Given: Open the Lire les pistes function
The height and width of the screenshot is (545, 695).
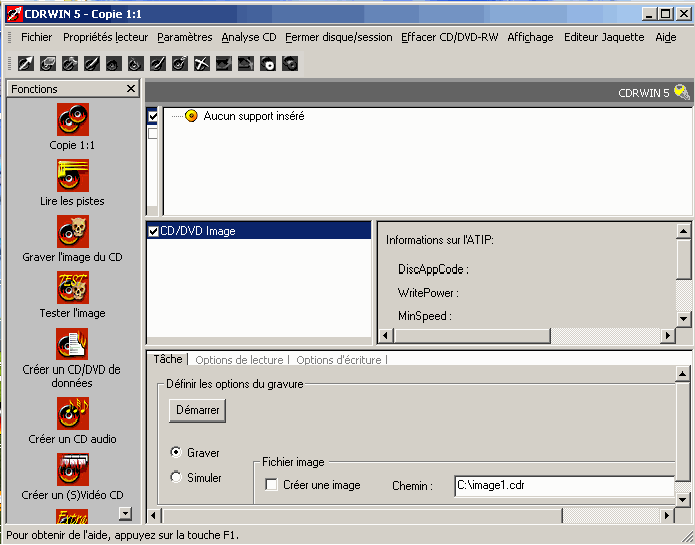Looking at the screenshot, I should [73, 175].
